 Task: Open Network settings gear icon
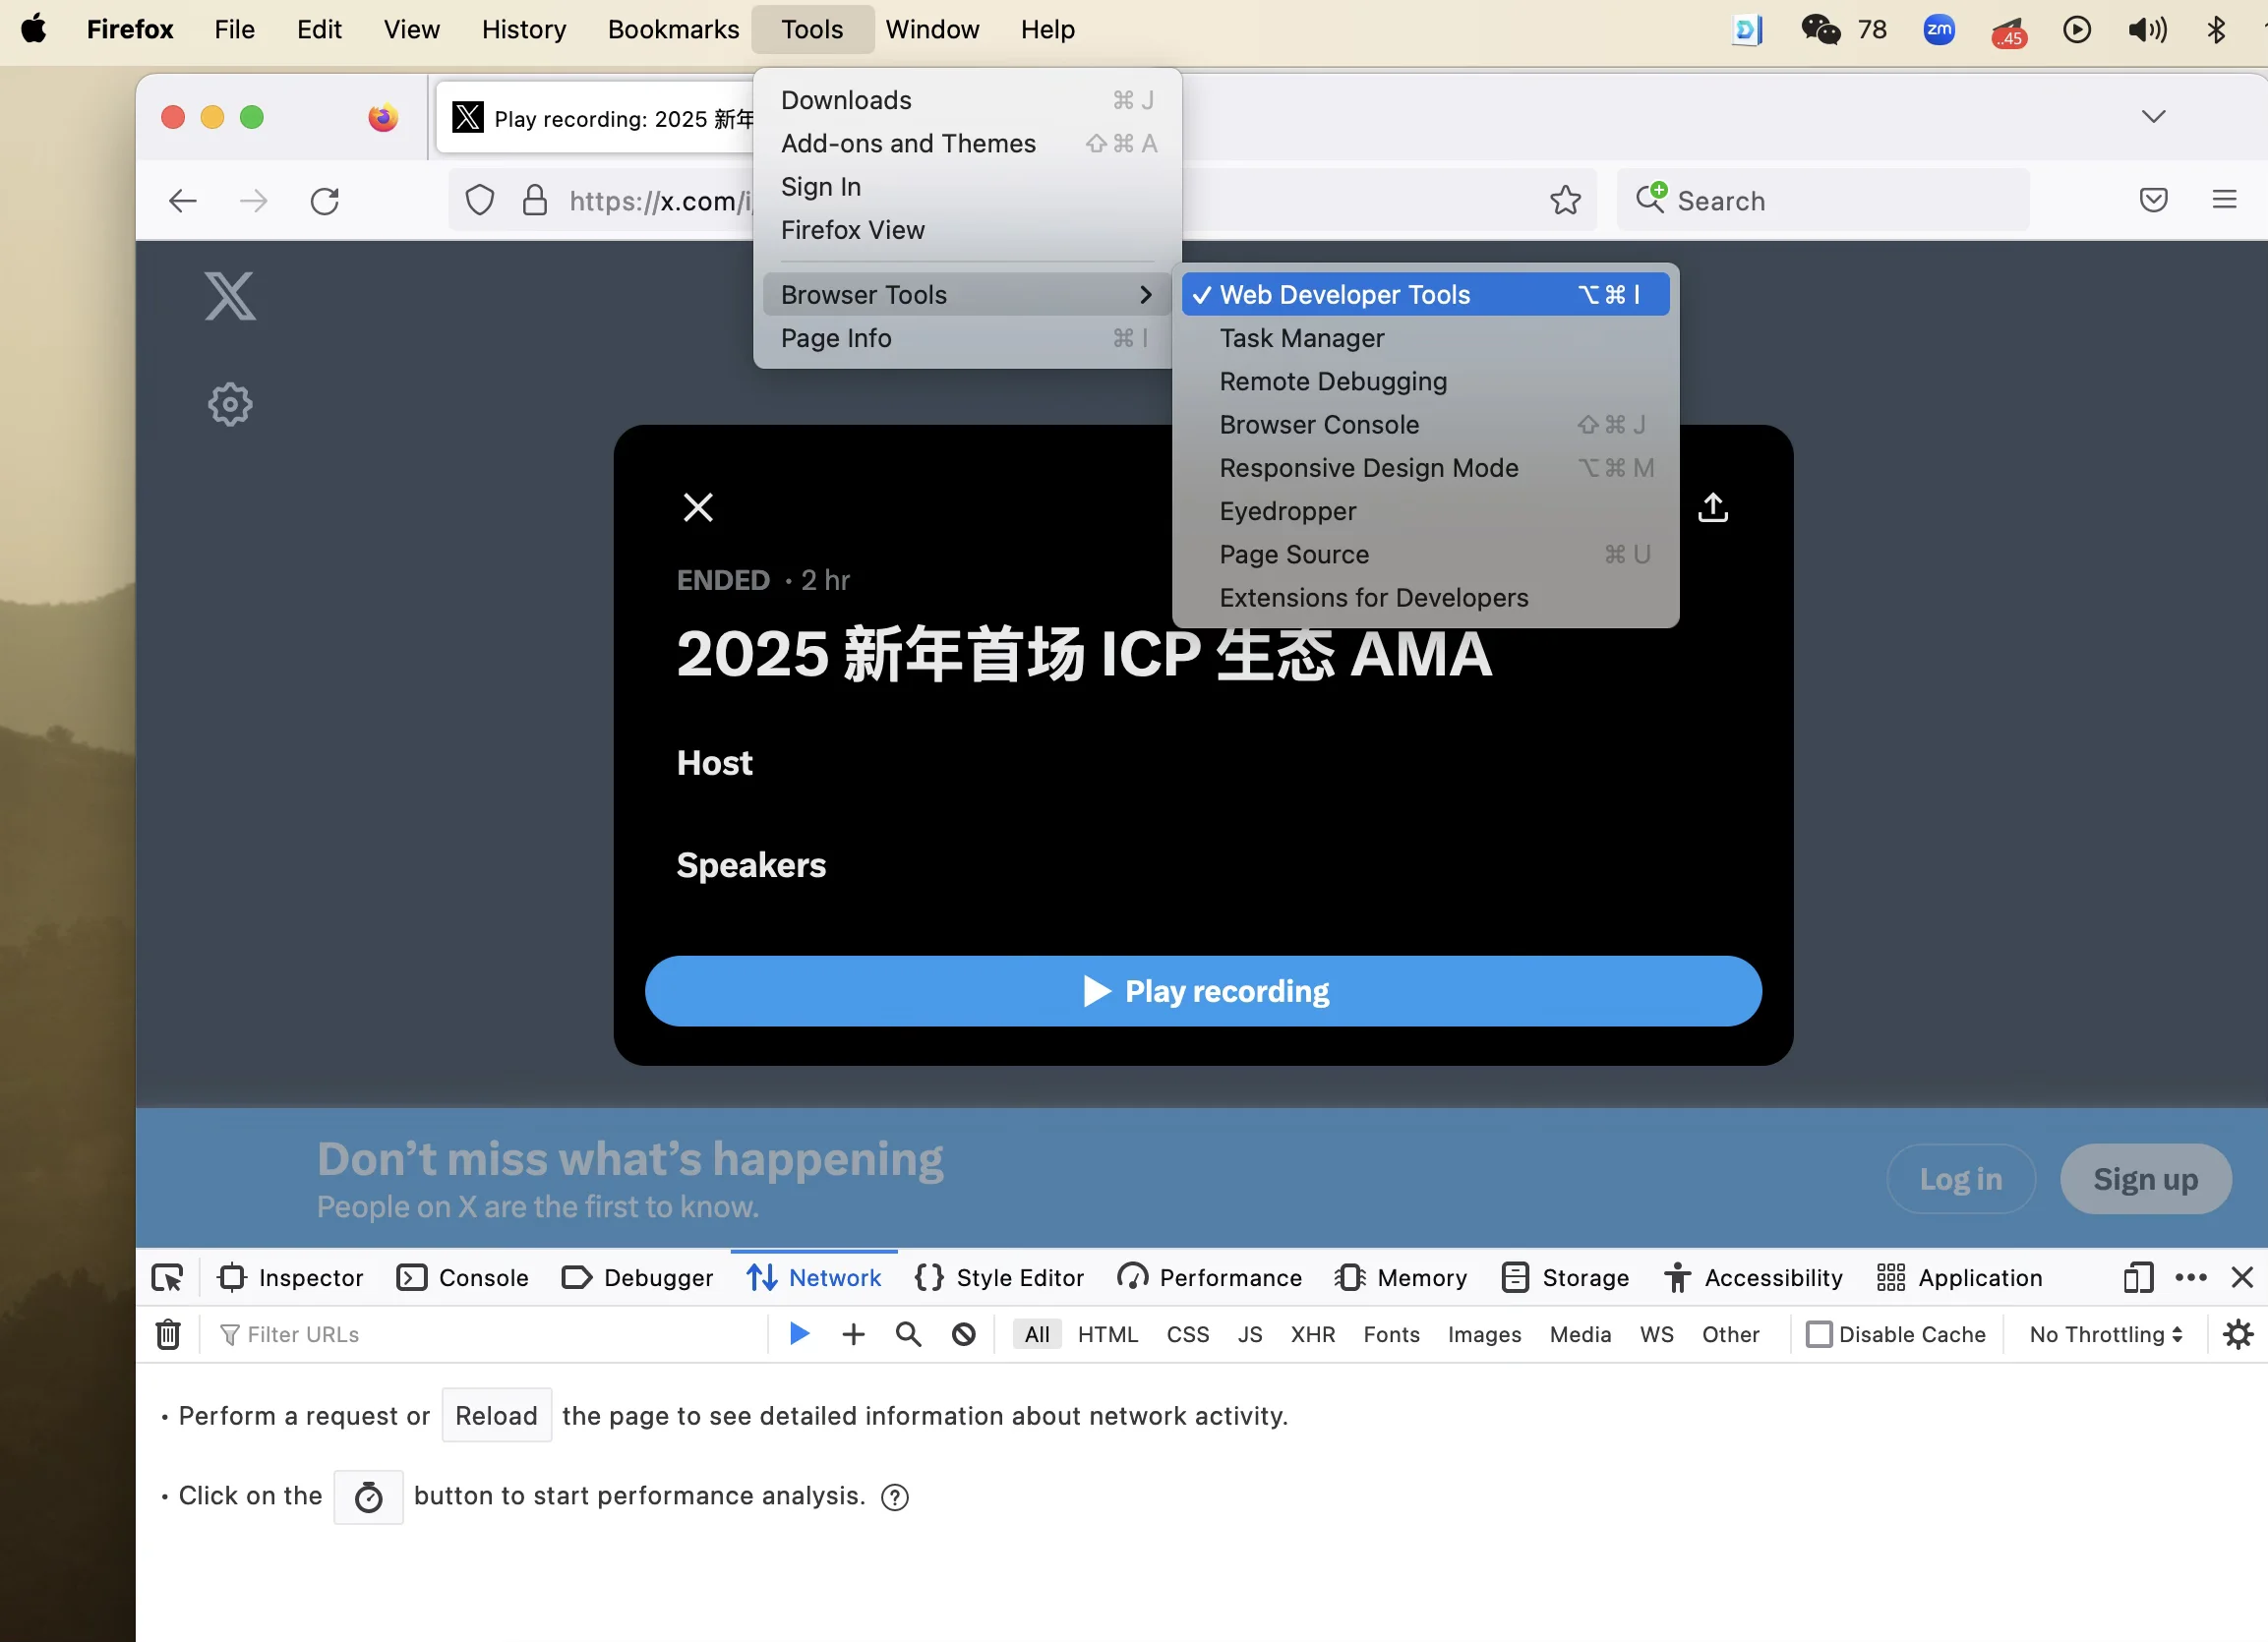(2238, 1334)
